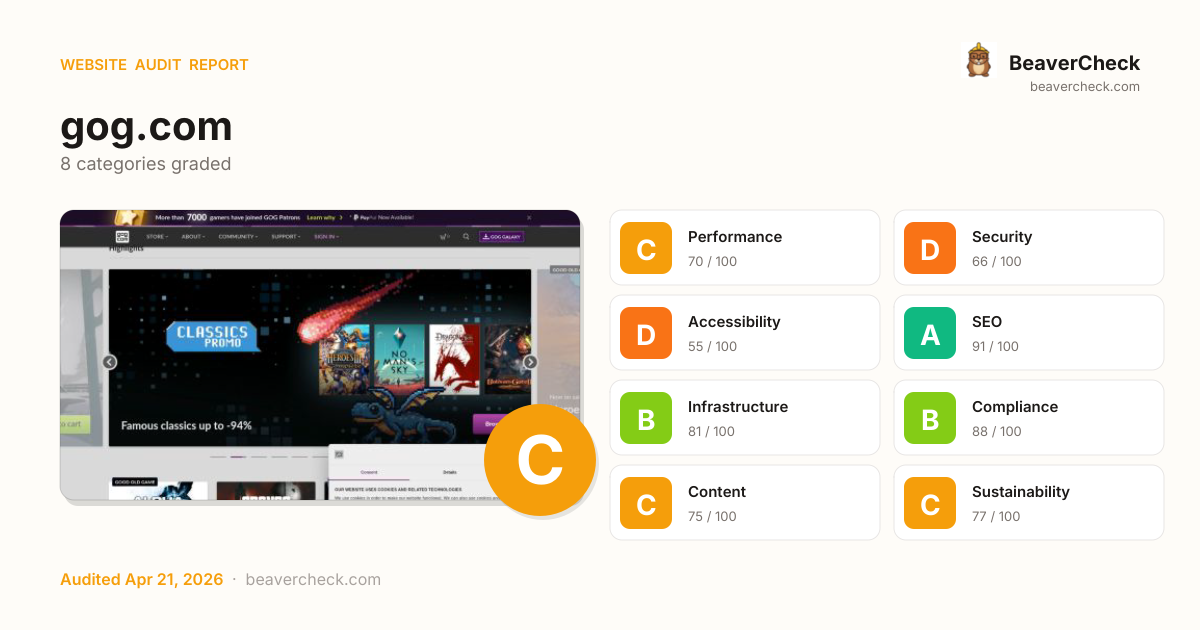Viewport: 1200px width, 630px height.
Task: Click the Accessibility grade D badge
Action: click(646, 333)
